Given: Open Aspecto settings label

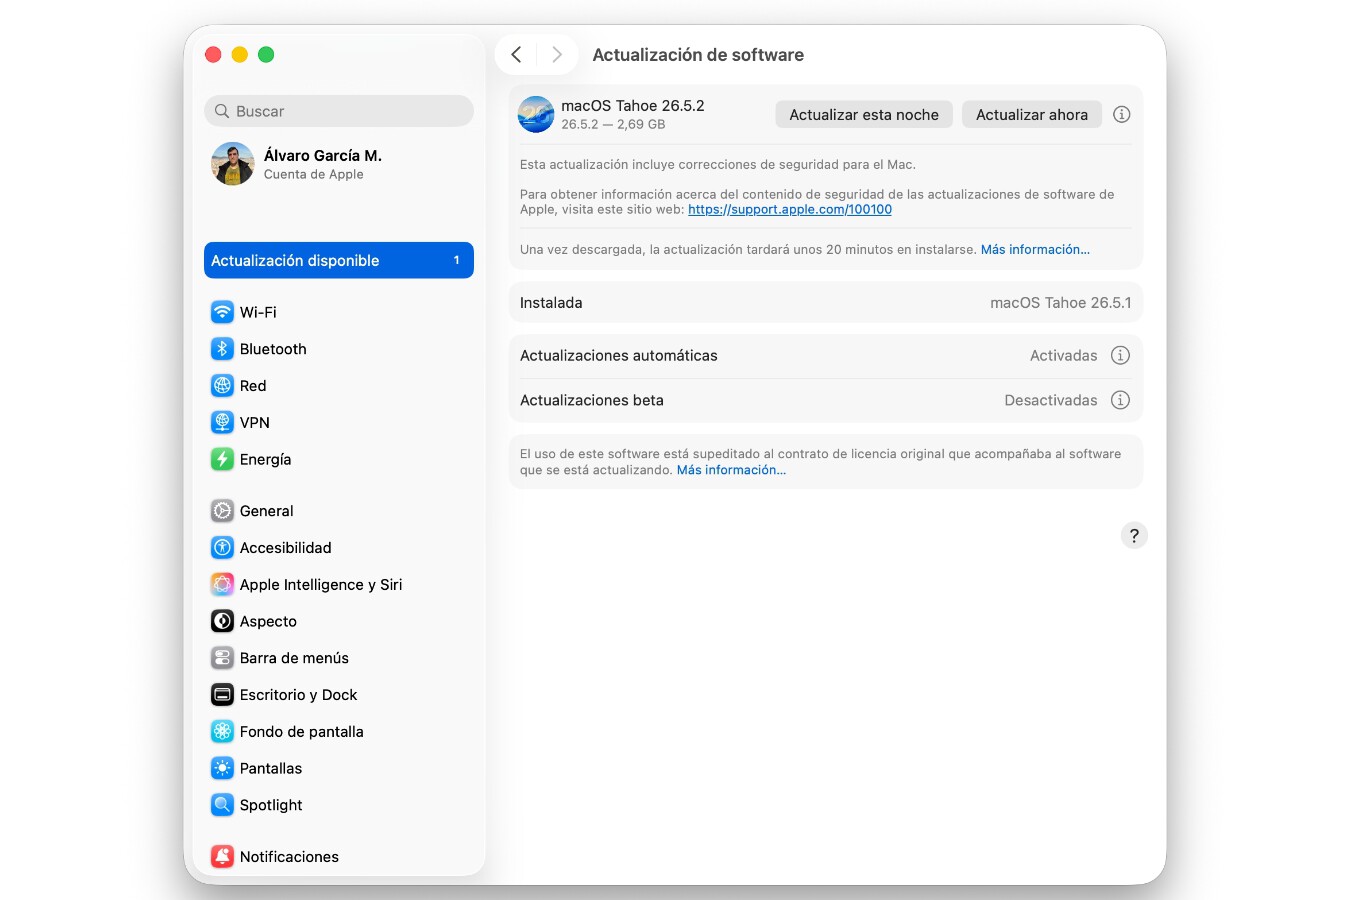Looking at the screenshot, I should pyautogui.click(x=268, y=621).
